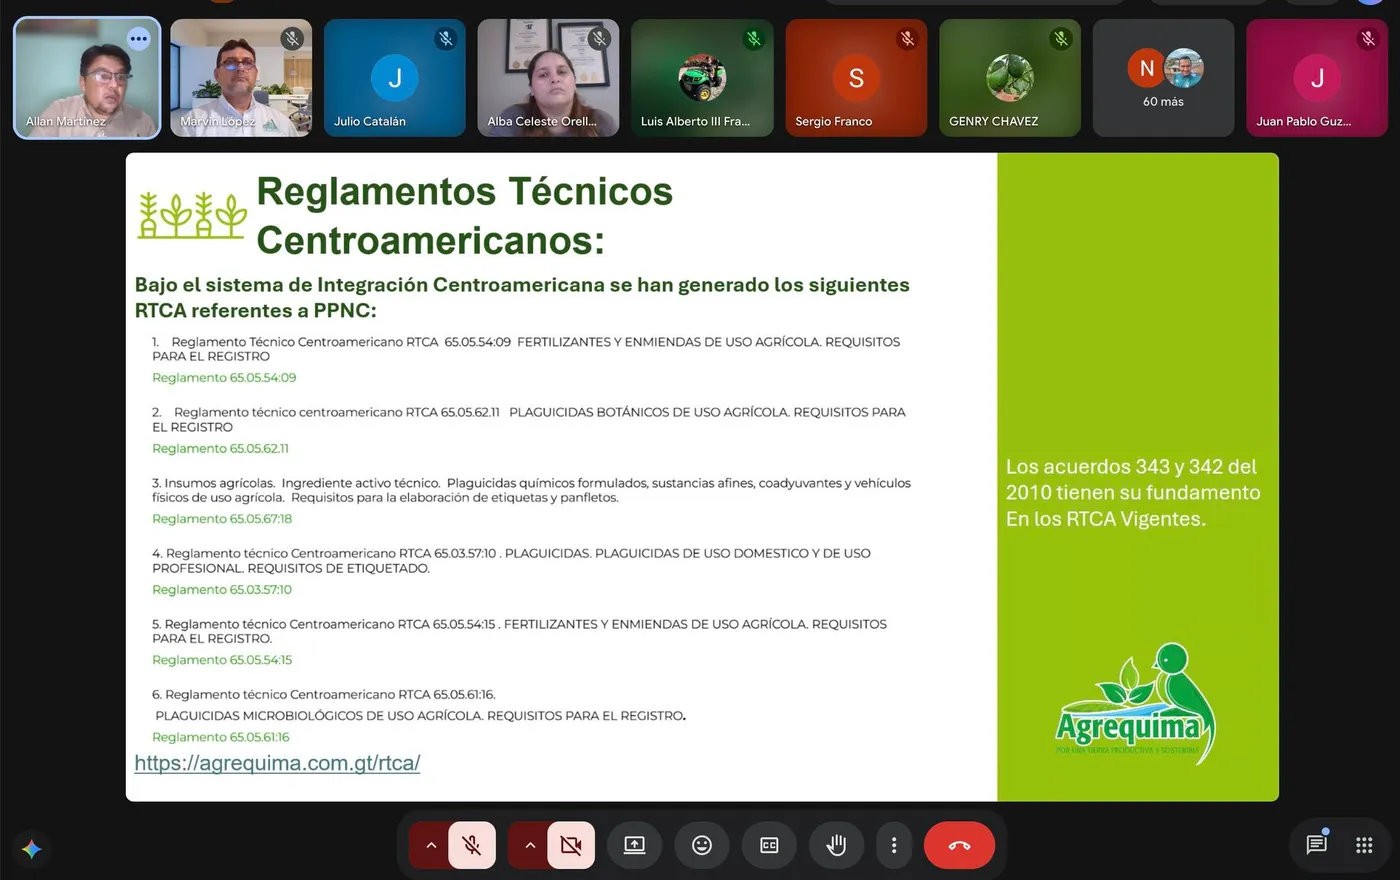Image resolution: width=1400 pixels, height=880 pixels.
Task: Click muted mic icon on GENRY CHAVEZ tile
Action: pyautogui.click(x=1061, y=39)
